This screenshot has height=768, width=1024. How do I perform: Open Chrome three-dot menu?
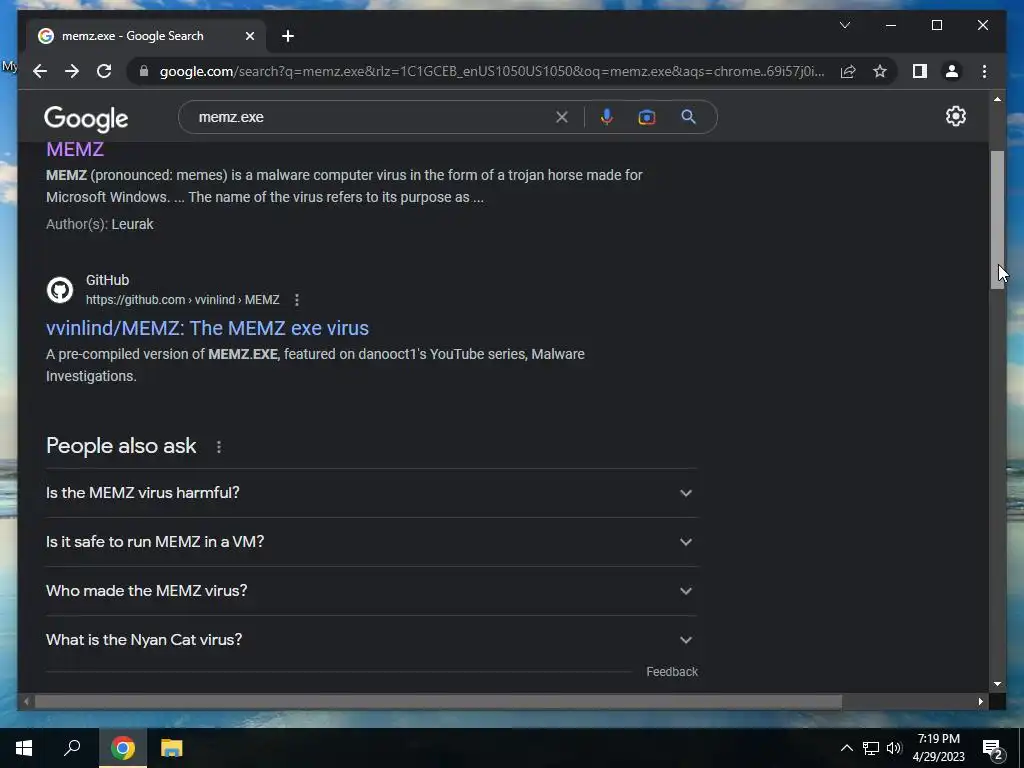984,71
